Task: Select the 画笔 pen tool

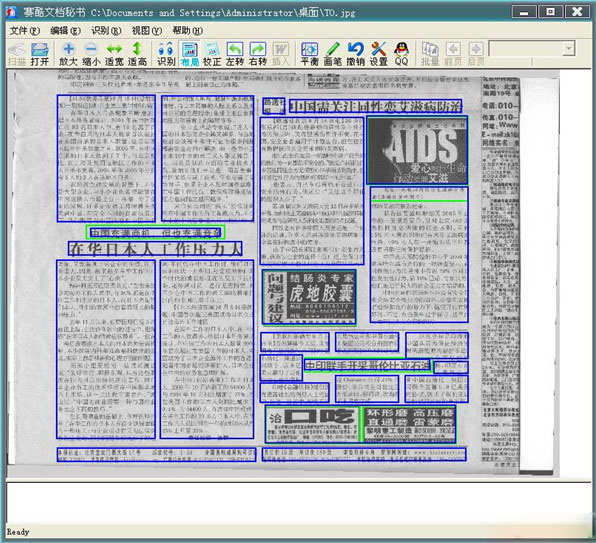Action: pos(333,54)
